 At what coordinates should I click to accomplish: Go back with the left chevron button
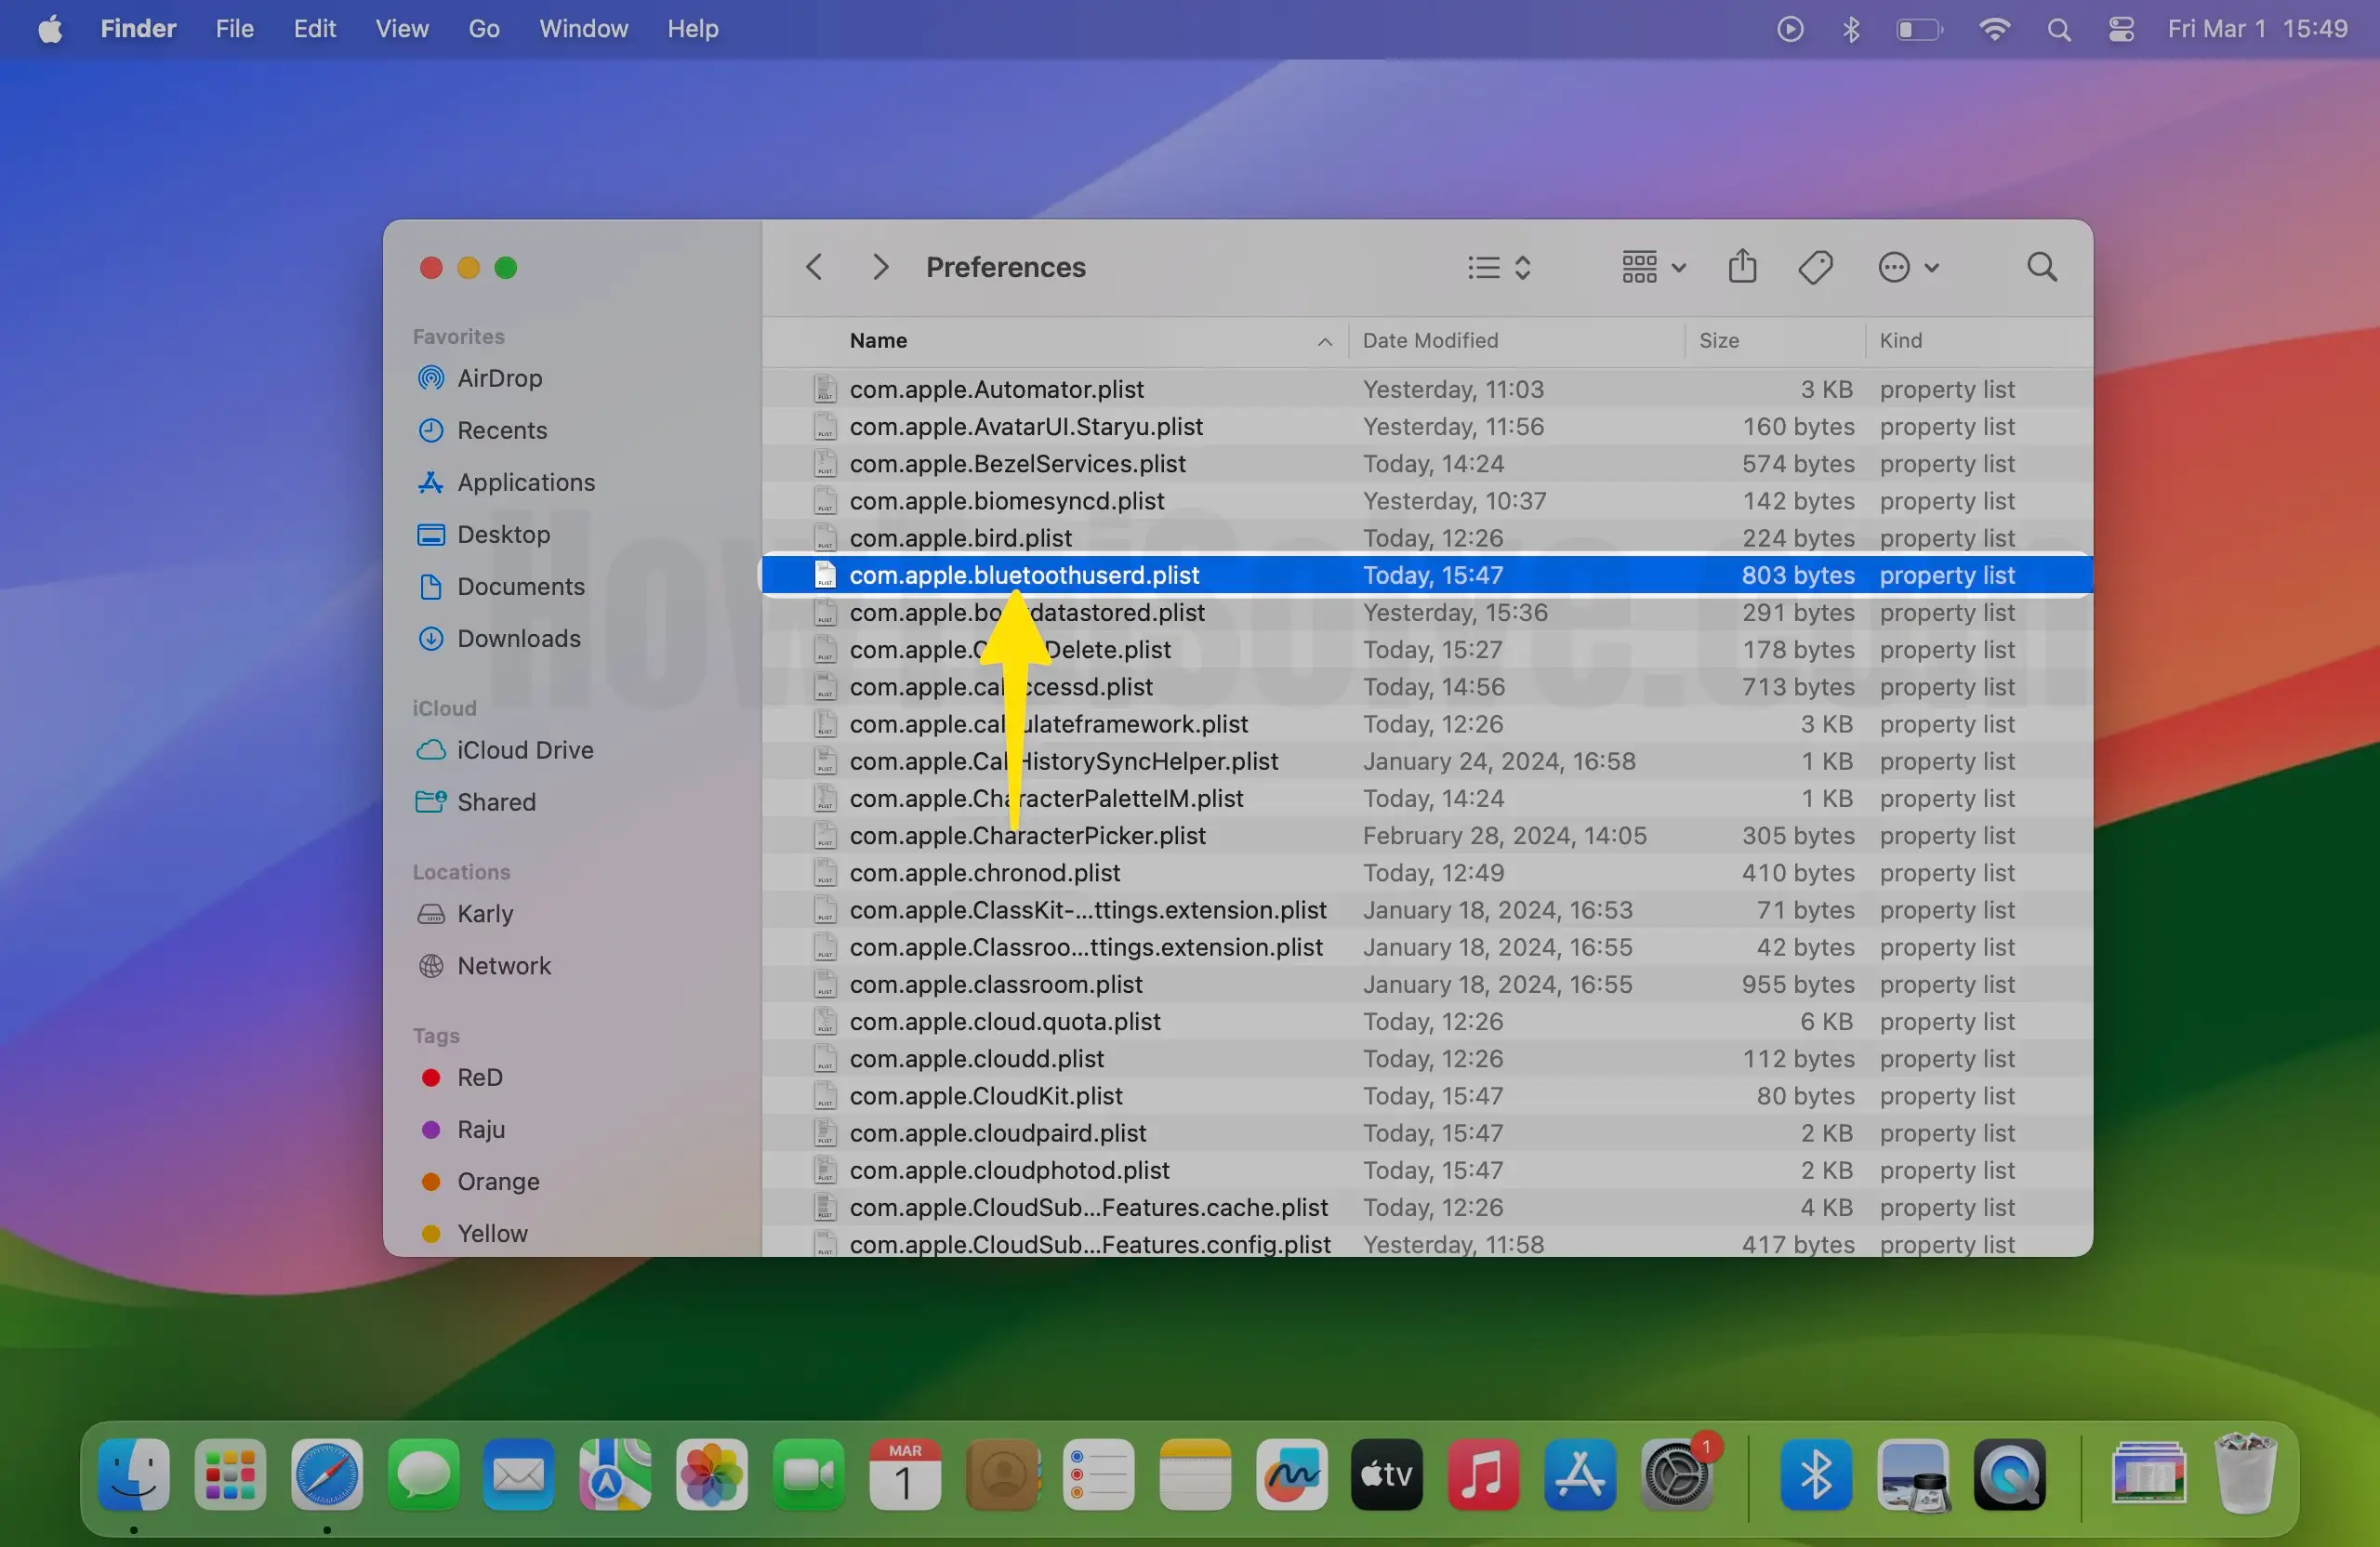tap(814, 267)
